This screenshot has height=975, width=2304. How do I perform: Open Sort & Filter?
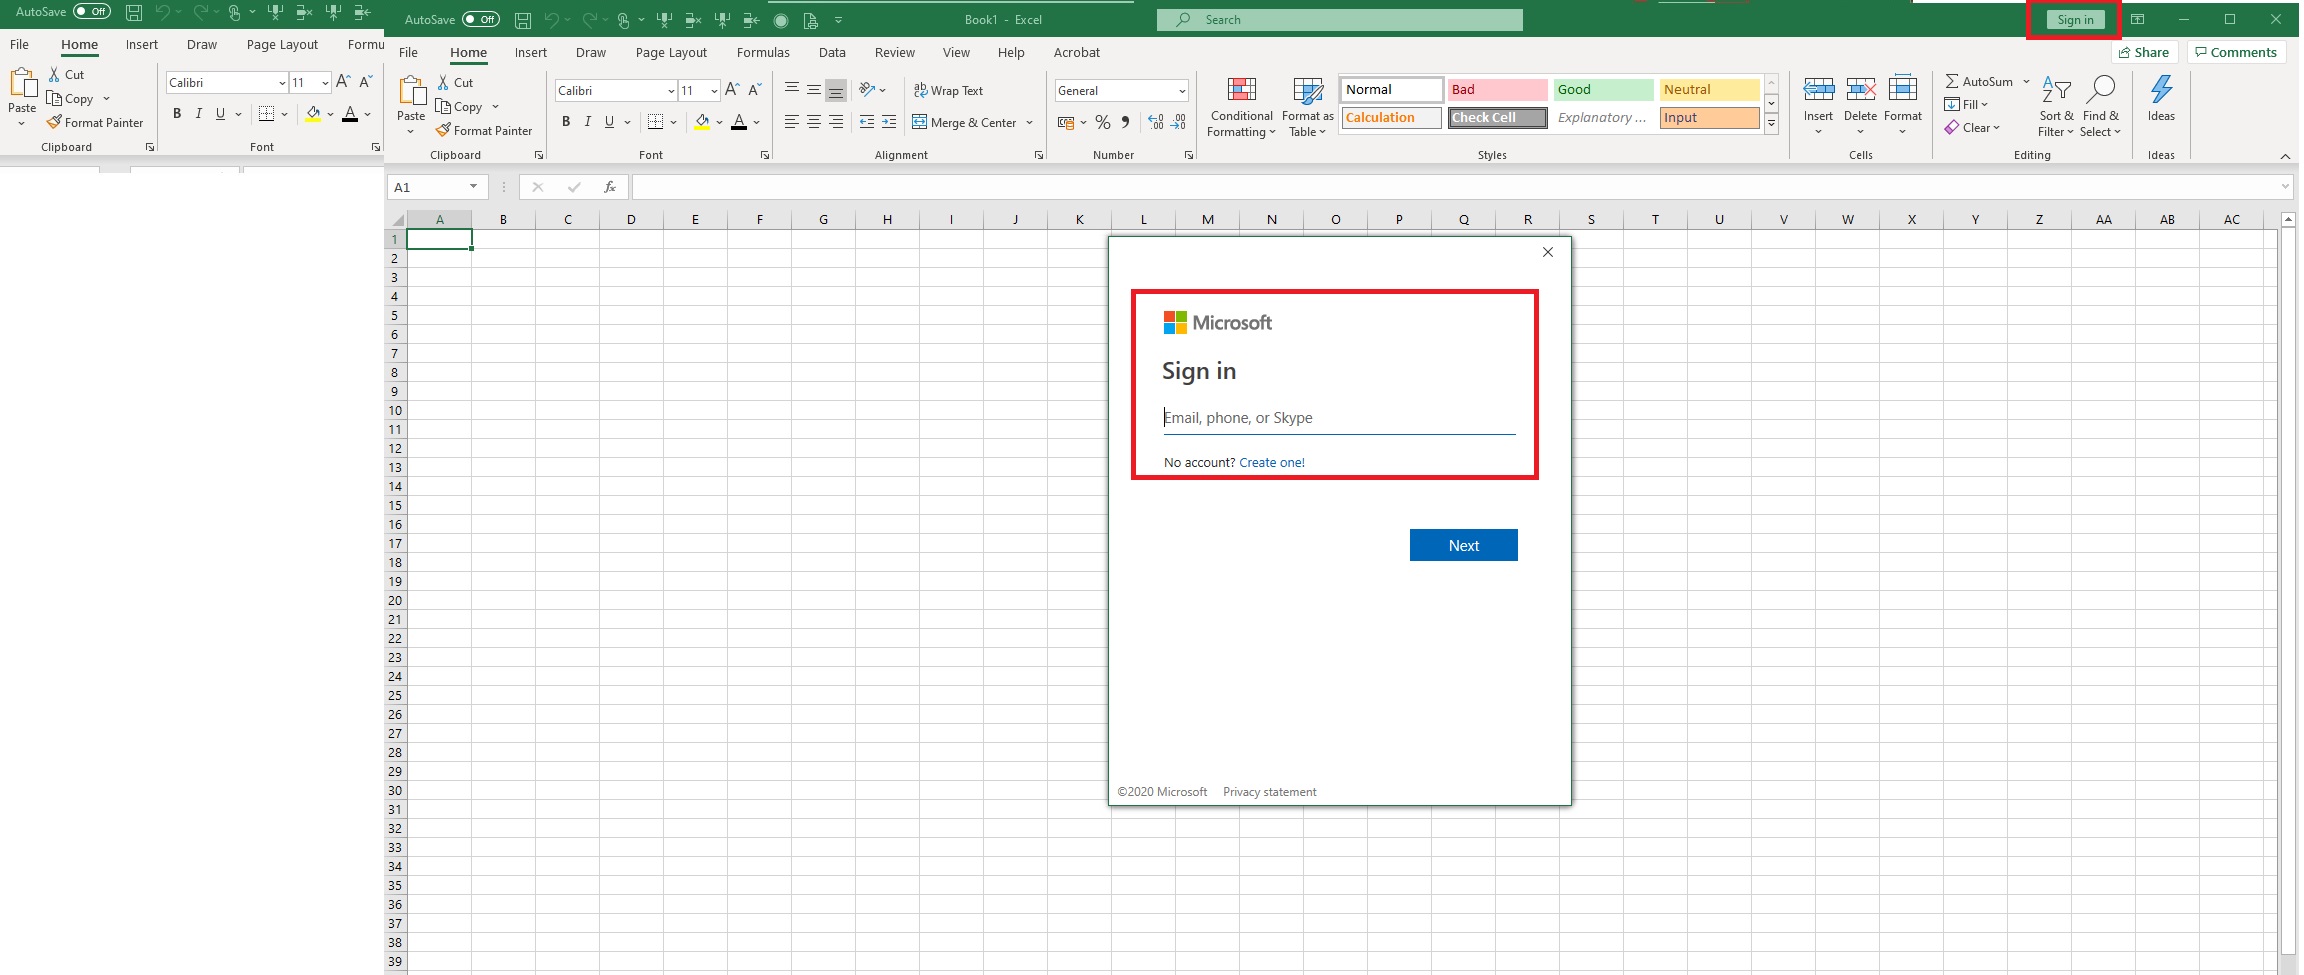2056,107
